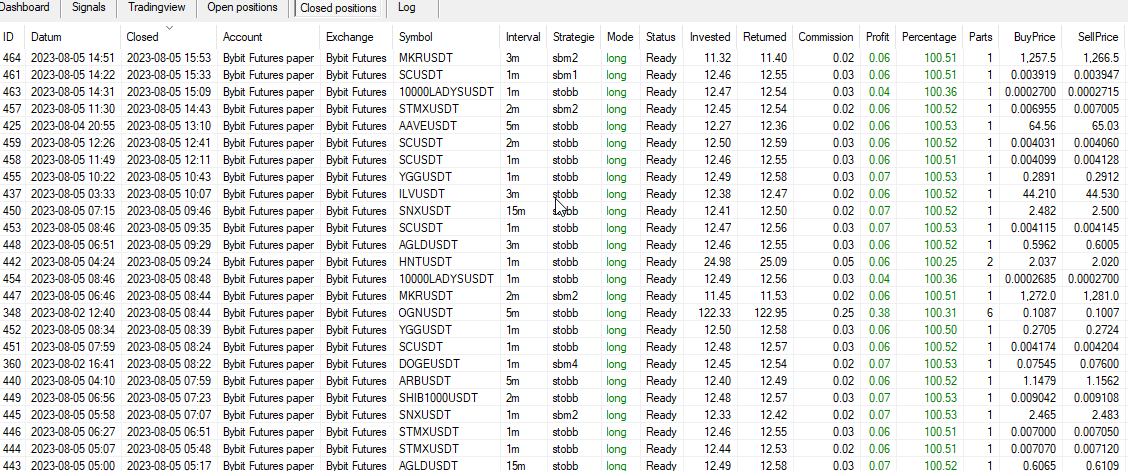Sort by the Profit column header
This screenshot has height=471, width=1128.
pos(878,37)
